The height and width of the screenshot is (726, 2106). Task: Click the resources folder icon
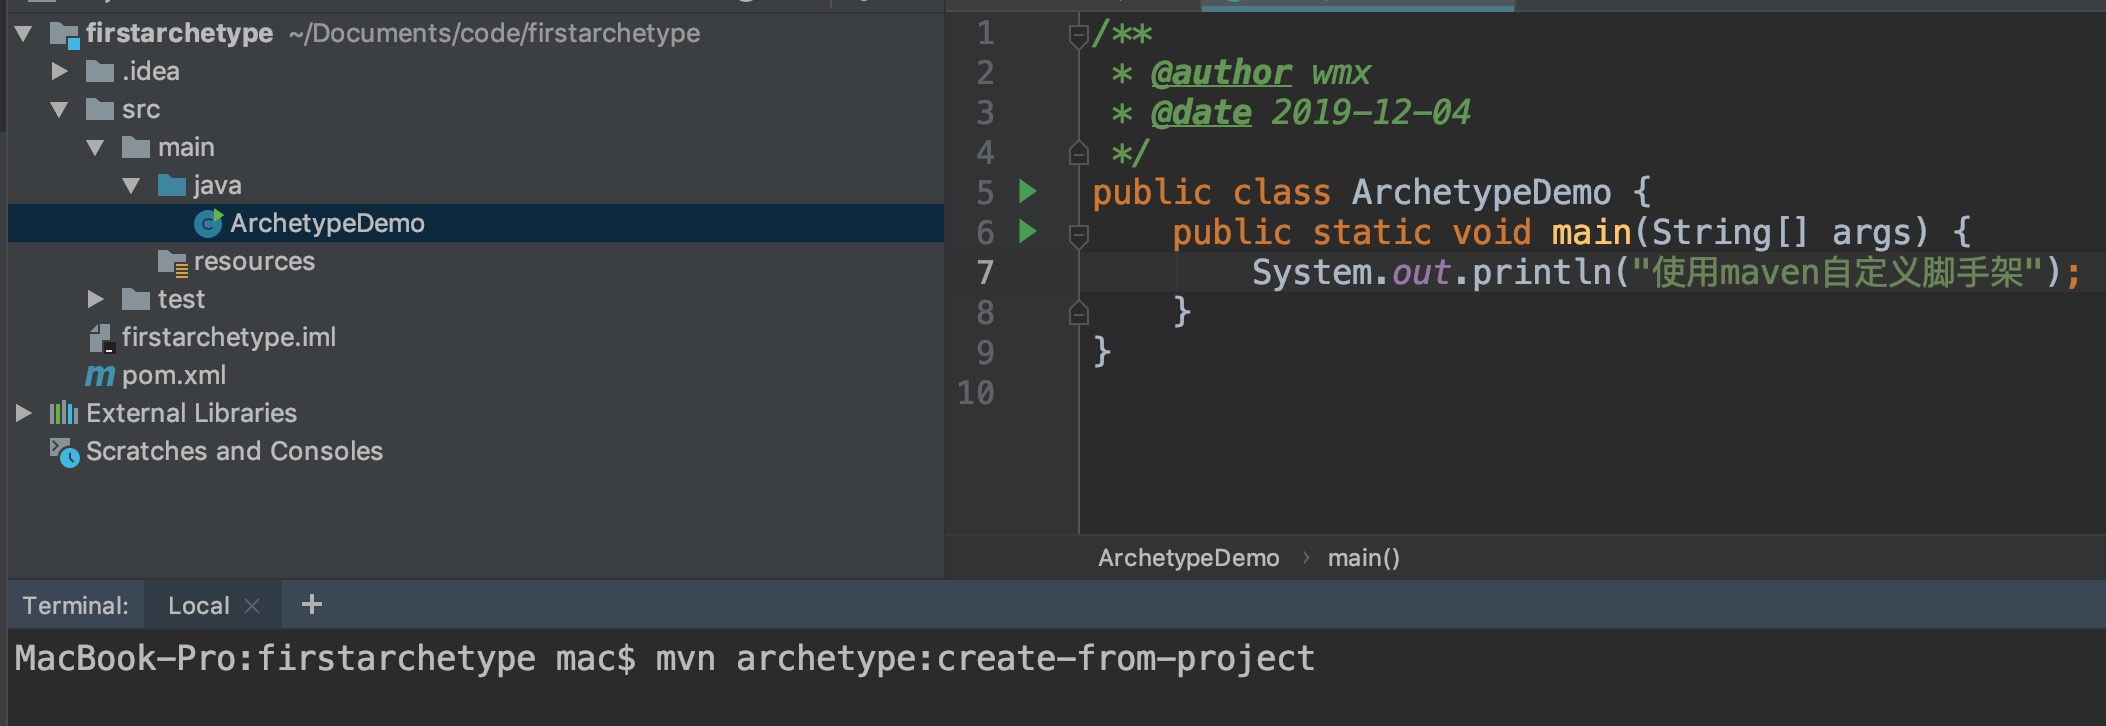pyautogui.click(x=172, y=262)
